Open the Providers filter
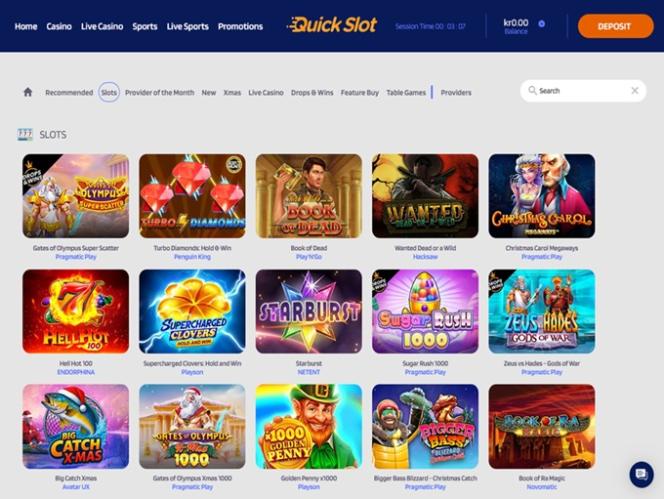This screenshot has width=664, height=499. pos(456,92)
